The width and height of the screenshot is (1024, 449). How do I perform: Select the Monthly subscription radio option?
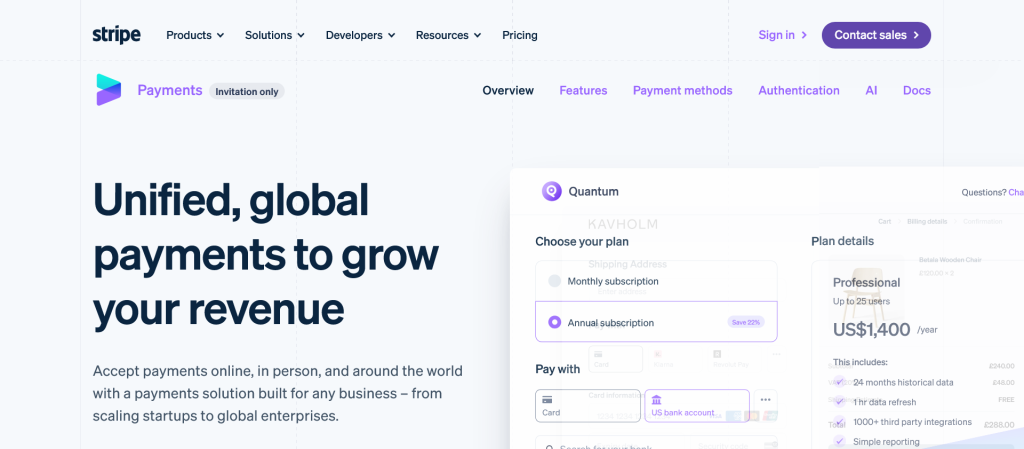(x=555, y=281)
